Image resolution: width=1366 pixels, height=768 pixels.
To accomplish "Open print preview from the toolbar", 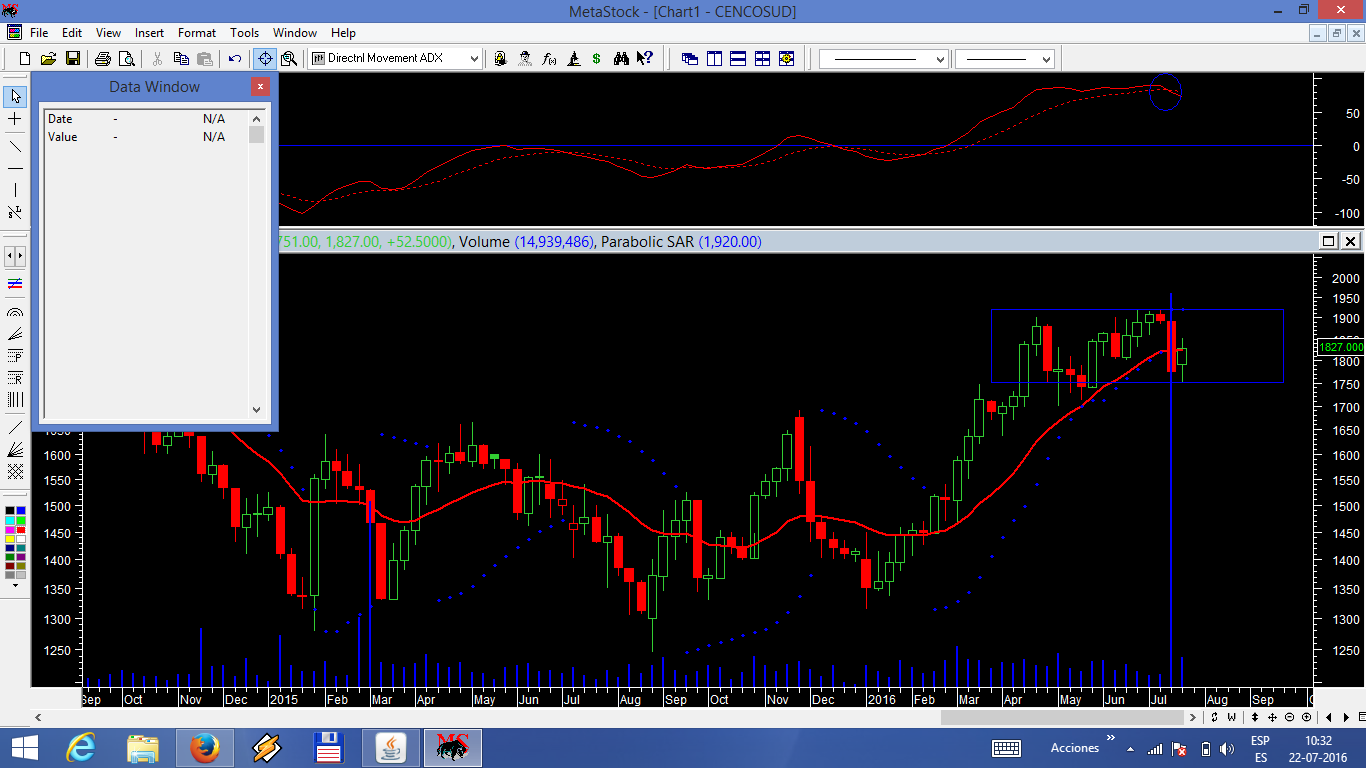I will (x=127, y=58).
